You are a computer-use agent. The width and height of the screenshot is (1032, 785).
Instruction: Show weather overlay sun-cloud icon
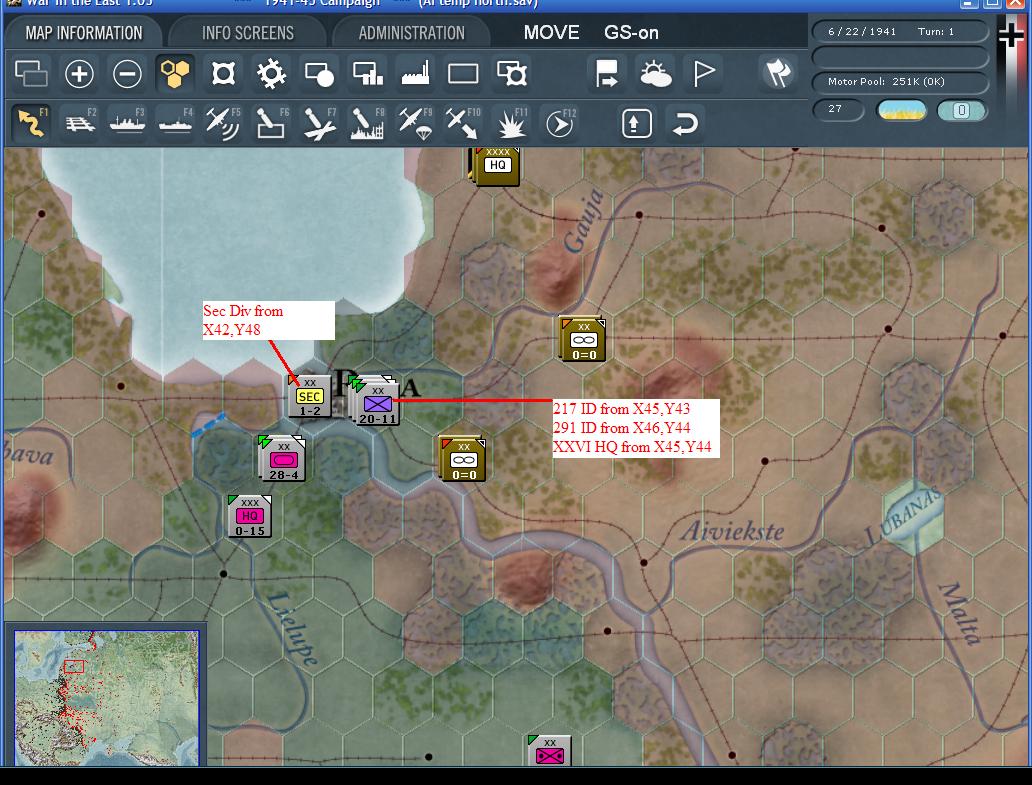[x=655, y=73]
